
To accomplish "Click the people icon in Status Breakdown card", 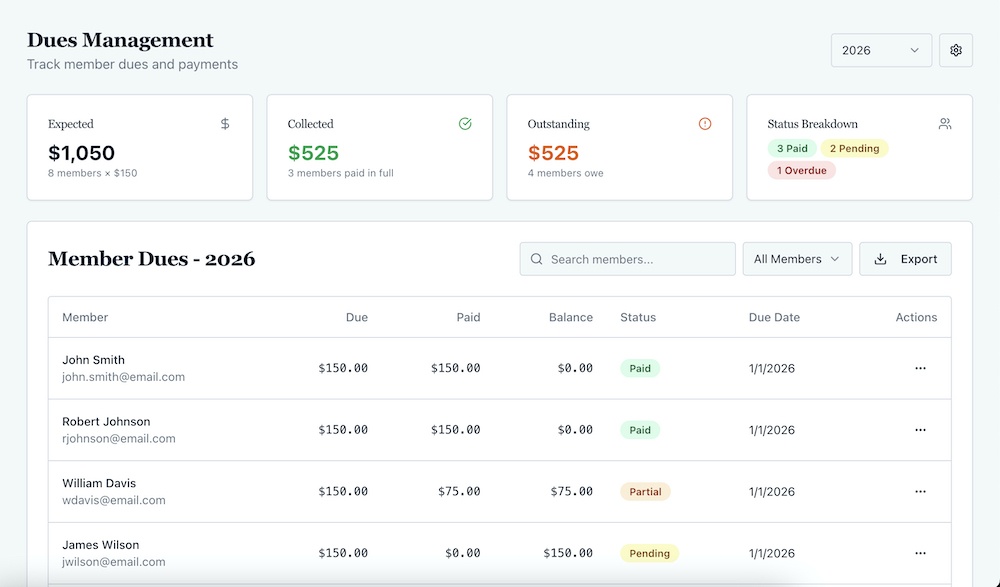I will point(945,124).
